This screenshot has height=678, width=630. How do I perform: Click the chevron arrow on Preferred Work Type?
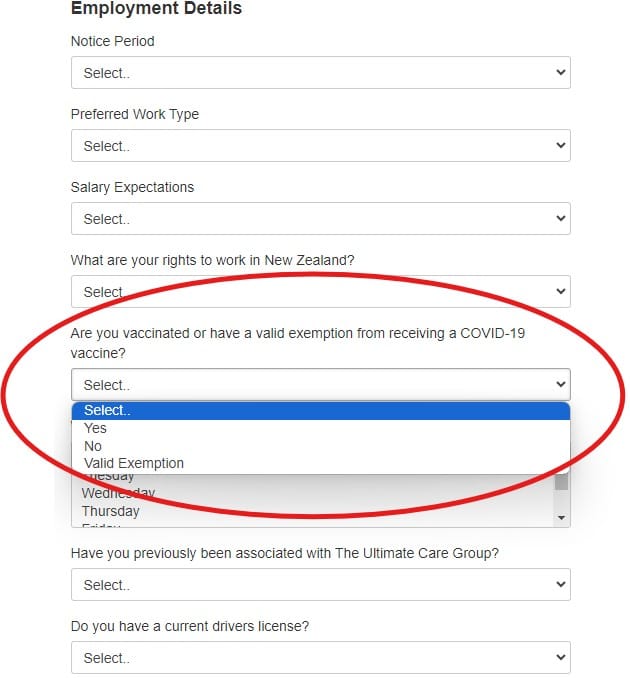560,146
